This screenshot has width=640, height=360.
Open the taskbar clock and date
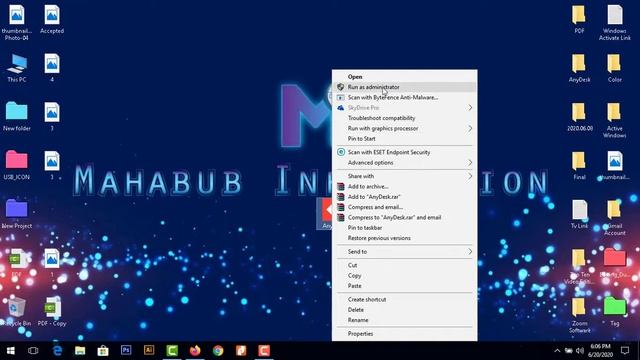[x=600, y=350]
